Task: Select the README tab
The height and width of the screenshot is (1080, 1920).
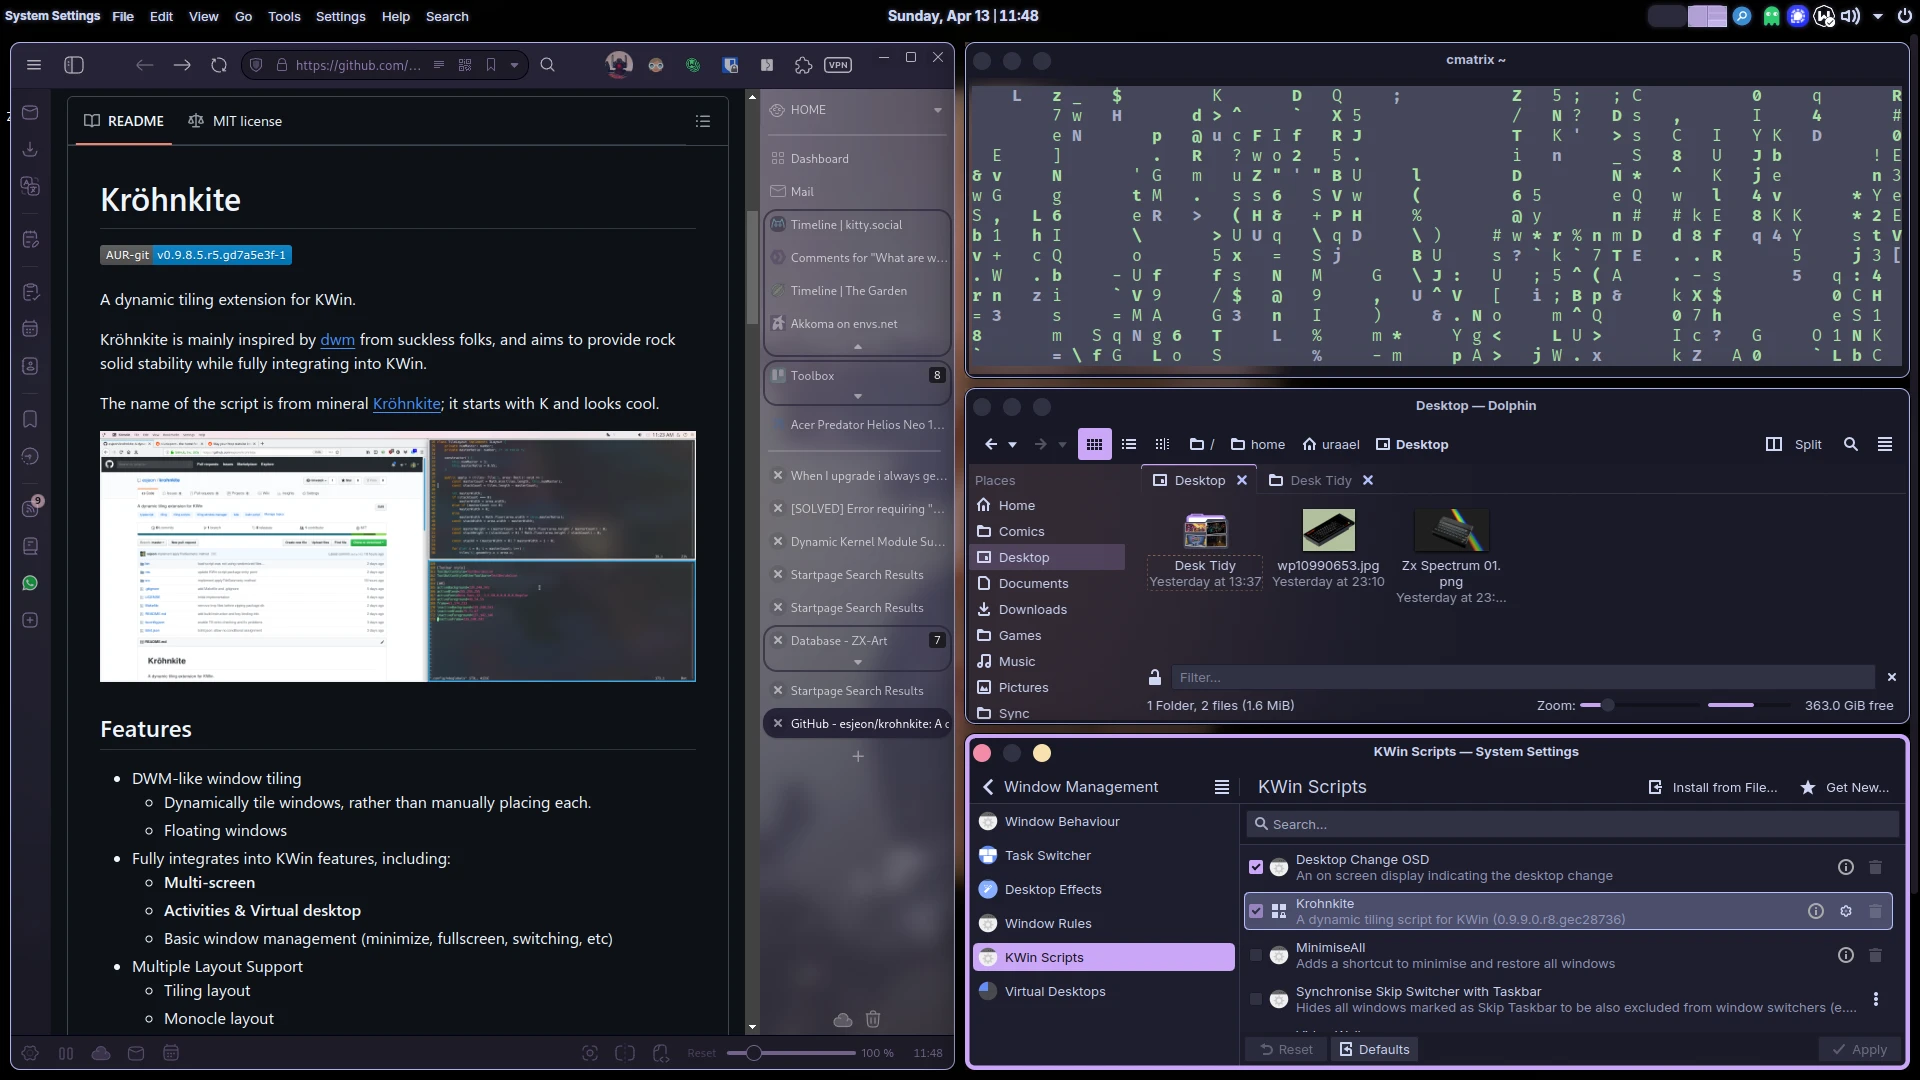Action: (124, 121)
